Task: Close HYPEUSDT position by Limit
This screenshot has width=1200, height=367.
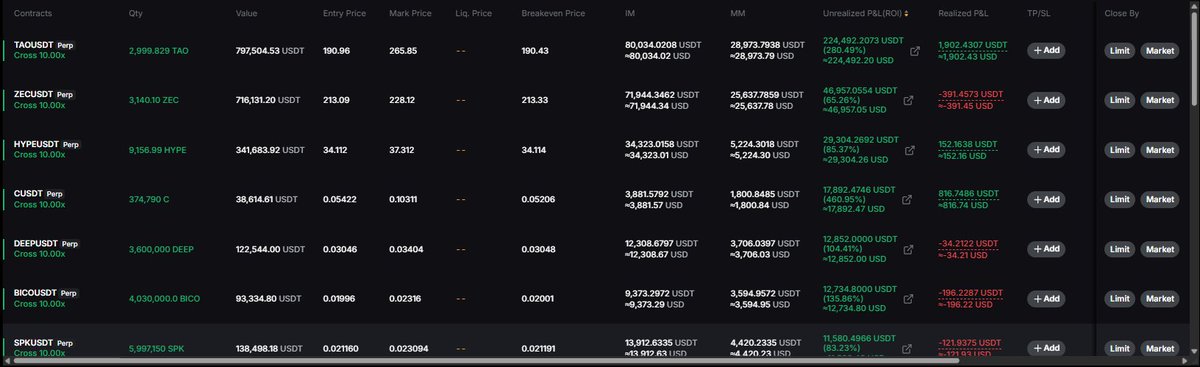Action: coord(1120,150)
